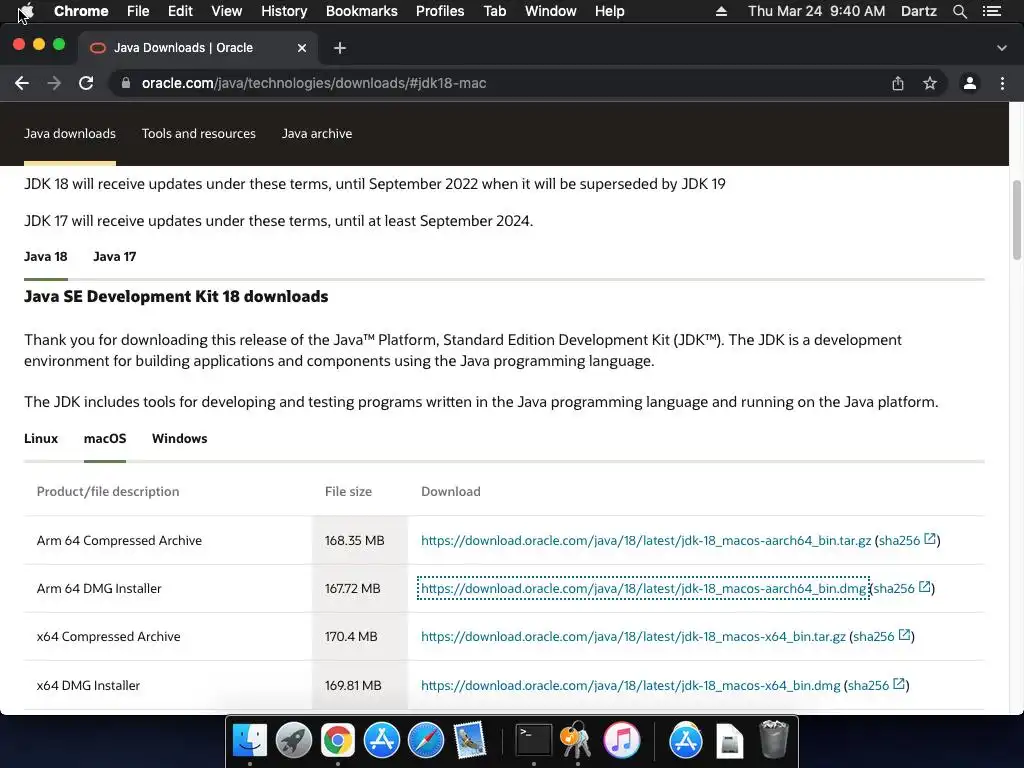Expand the tab search chevron
Viewport: 1024px width, 768px height.
pyautogui.click(x=1002, y=48)
